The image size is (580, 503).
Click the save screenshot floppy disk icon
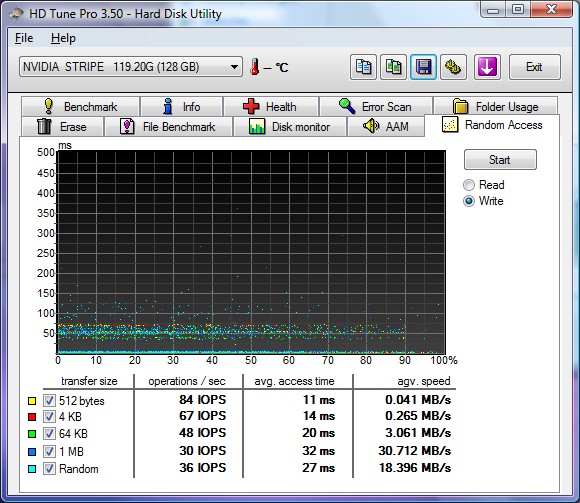(x=423, y=67)
